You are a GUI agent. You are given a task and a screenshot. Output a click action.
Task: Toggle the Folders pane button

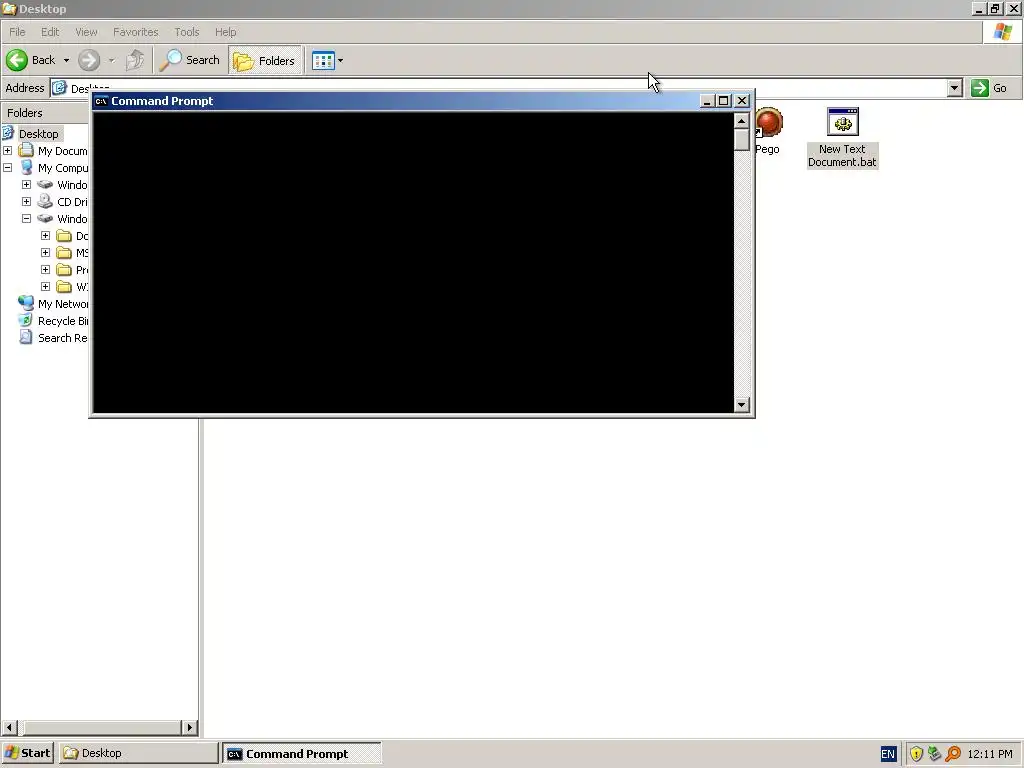click(264, 61)
